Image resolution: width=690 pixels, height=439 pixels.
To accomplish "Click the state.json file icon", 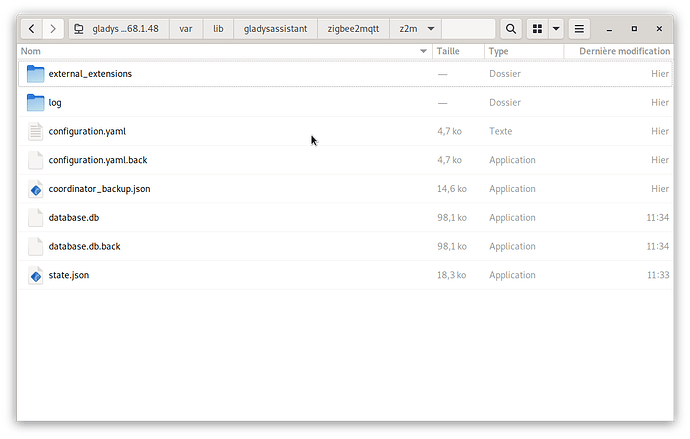I will (x=35, y=275).
